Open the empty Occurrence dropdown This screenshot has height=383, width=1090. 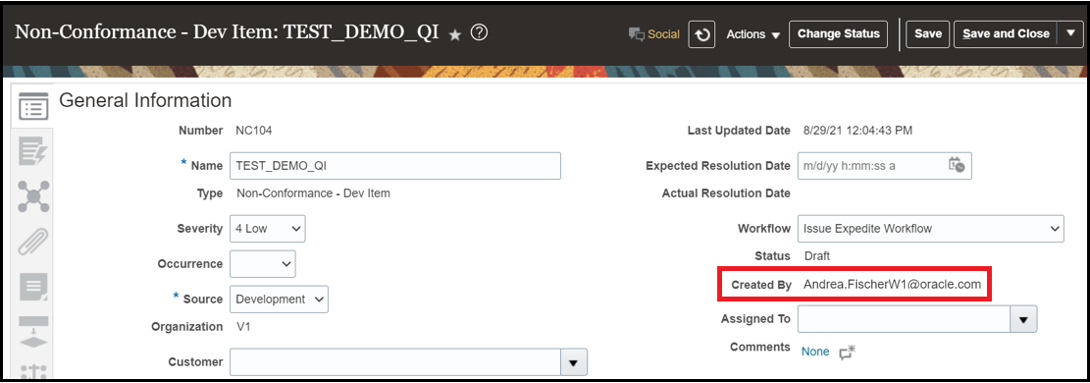262,263
